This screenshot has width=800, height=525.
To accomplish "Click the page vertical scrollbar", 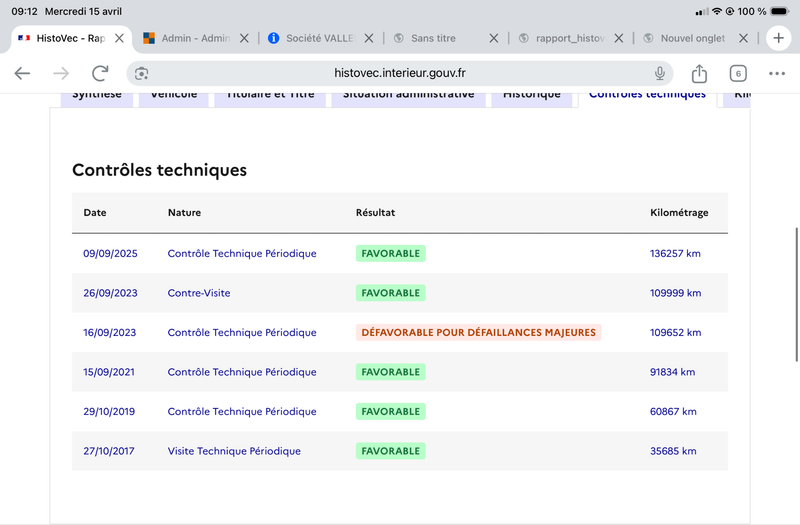I will click(x=796, y=294).
